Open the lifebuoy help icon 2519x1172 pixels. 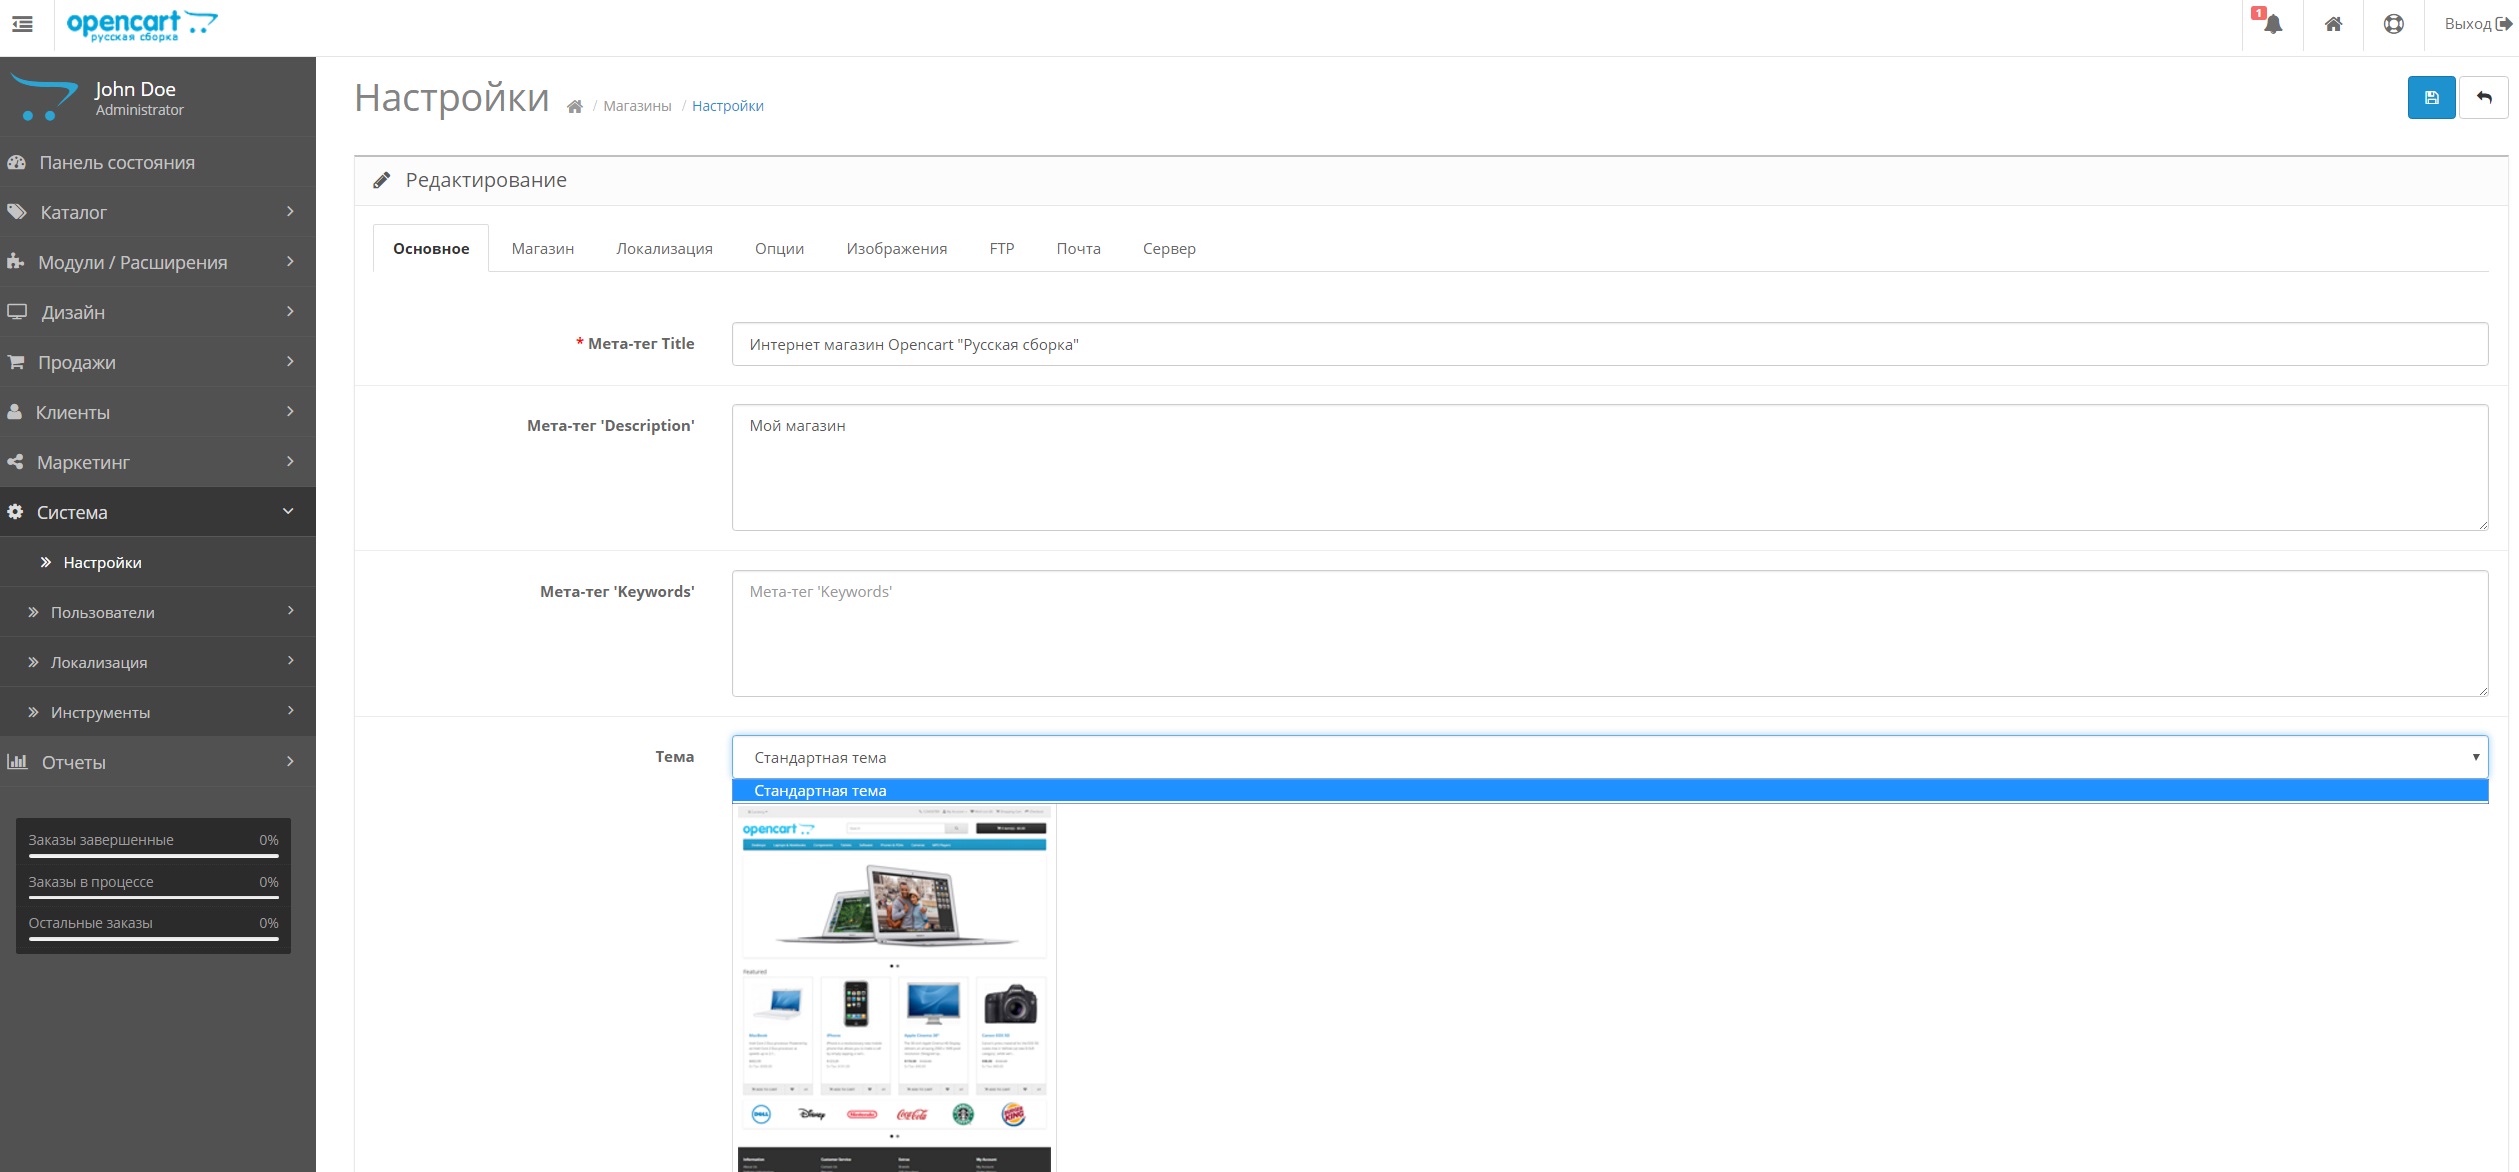point(2393,24)
